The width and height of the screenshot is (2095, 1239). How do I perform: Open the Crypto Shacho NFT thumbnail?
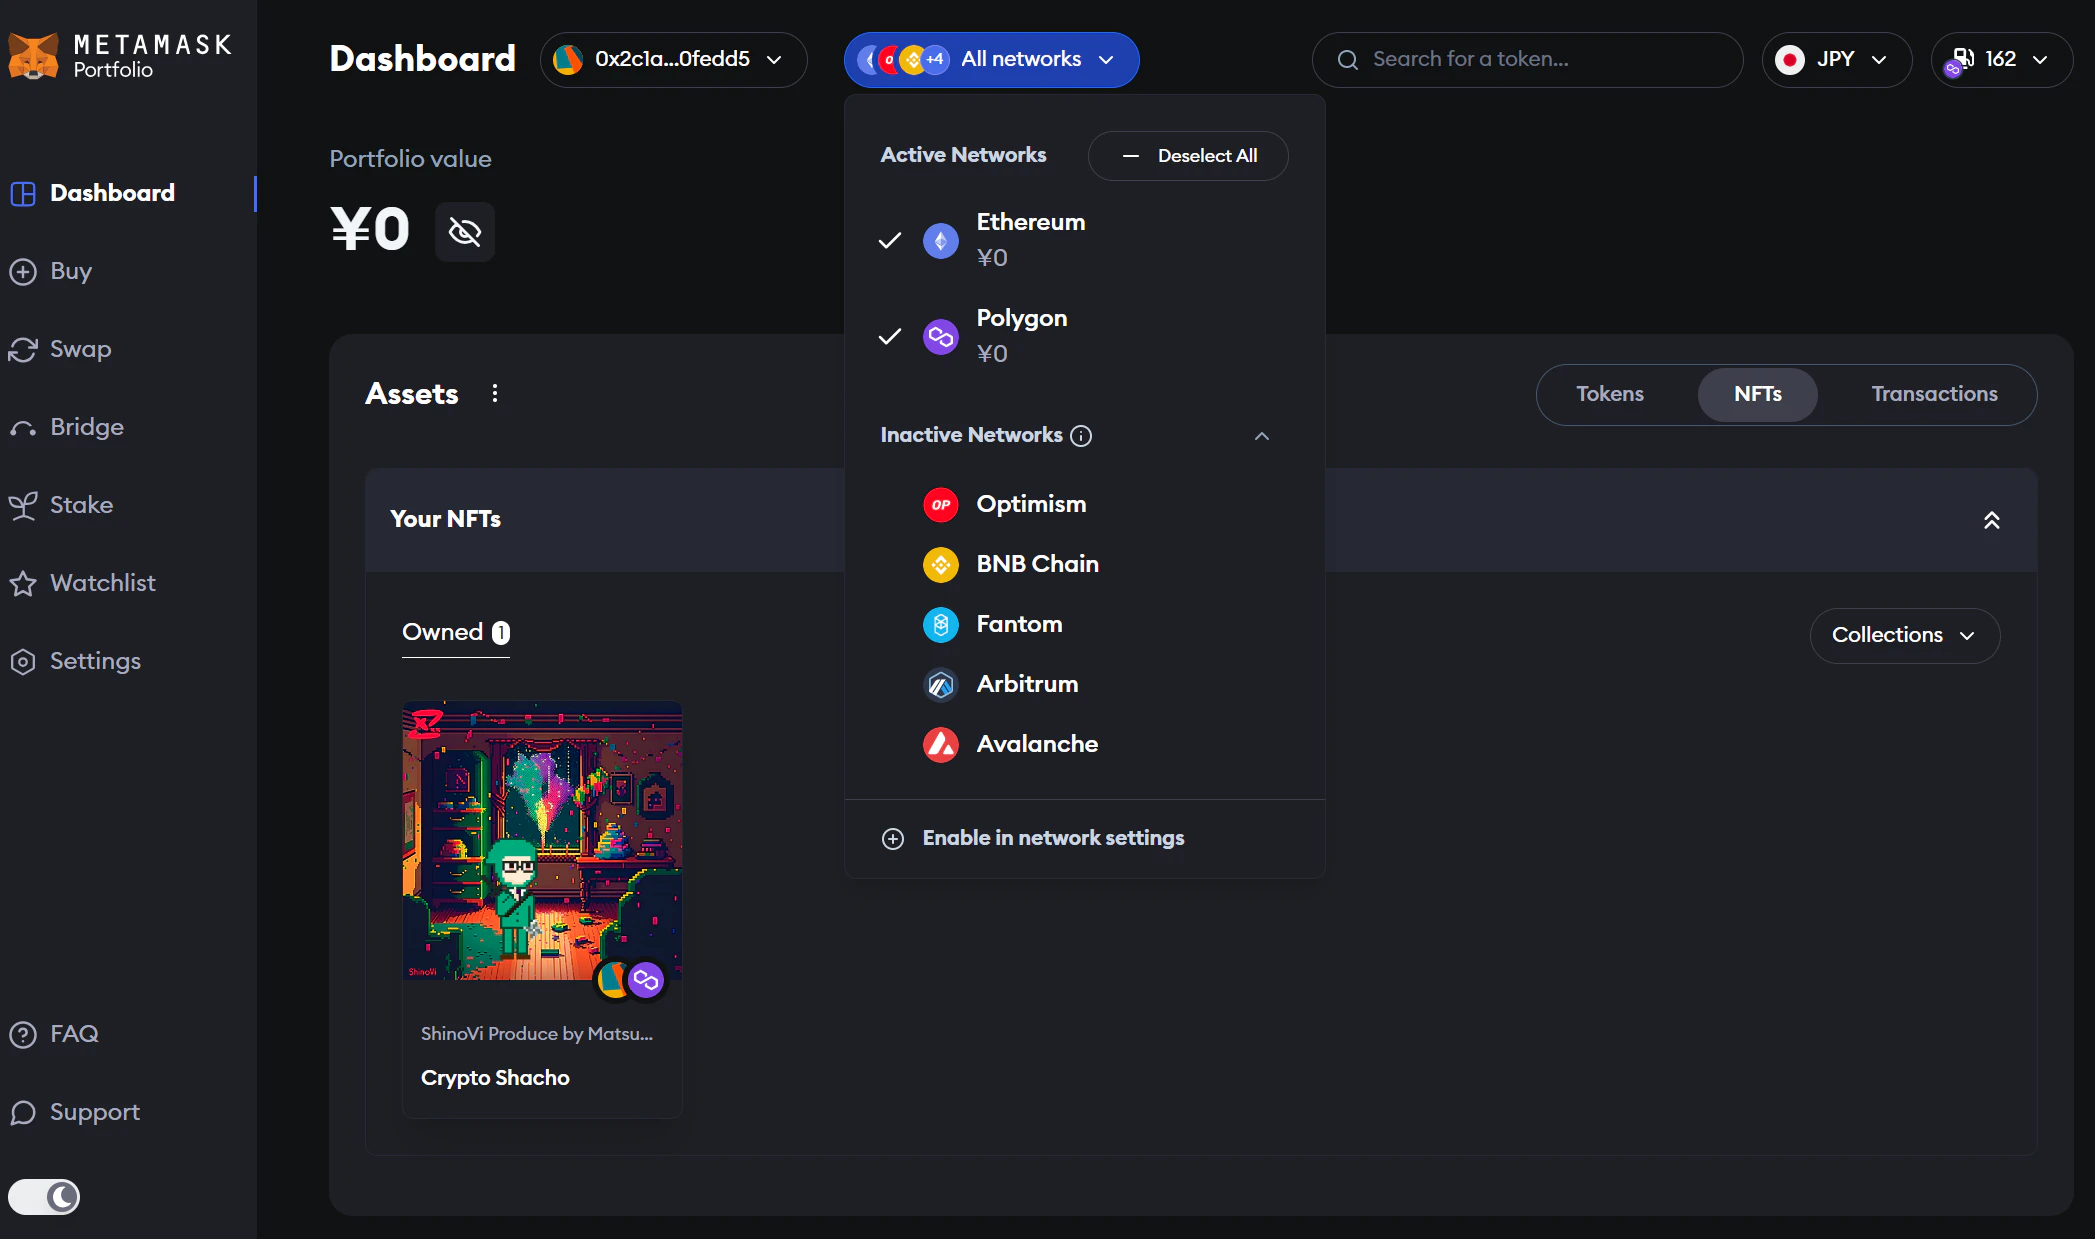(542, 841)
